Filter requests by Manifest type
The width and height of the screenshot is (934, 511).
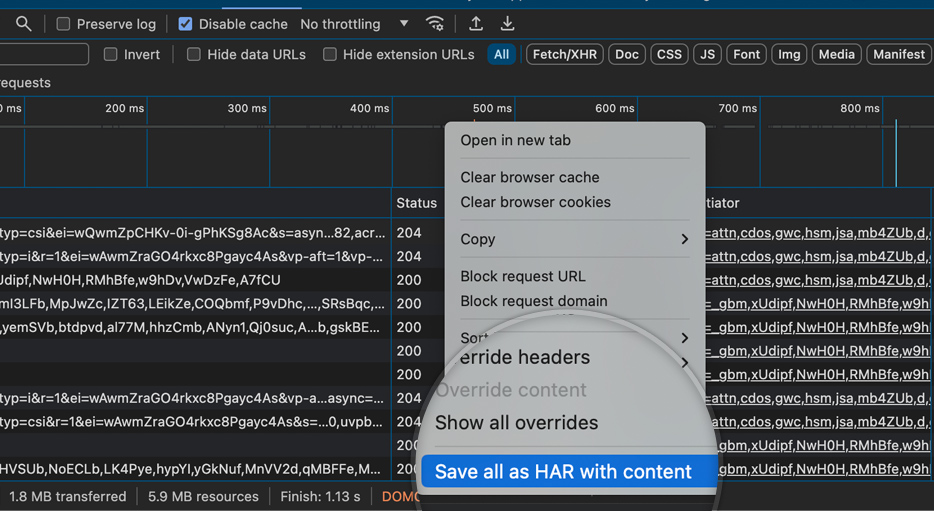pos(899,54)
